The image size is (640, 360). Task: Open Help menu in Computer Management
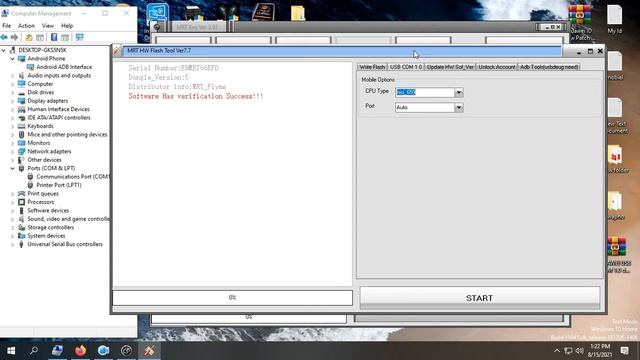coord(67,26)
